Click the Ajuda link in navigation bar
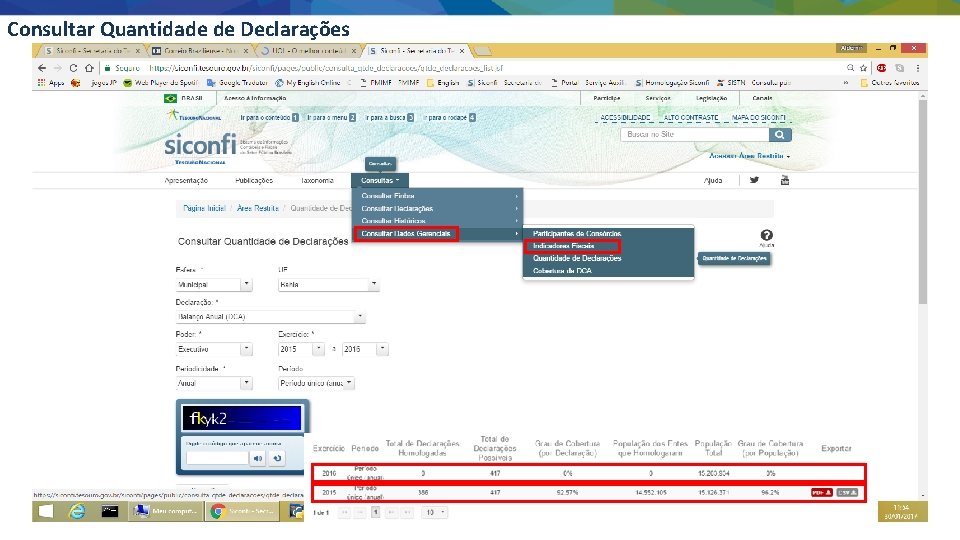960x540 pixels. [x=713, y=181]
